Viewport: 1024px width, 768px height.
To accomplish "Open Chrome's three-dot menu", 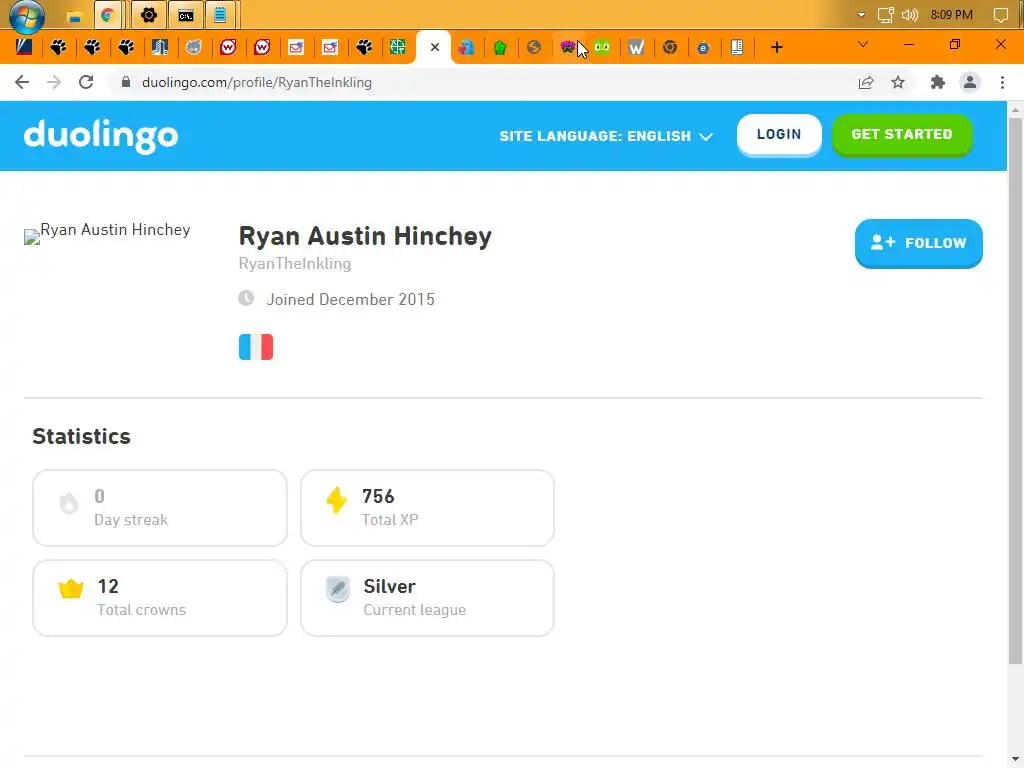I will point(1002,82).
